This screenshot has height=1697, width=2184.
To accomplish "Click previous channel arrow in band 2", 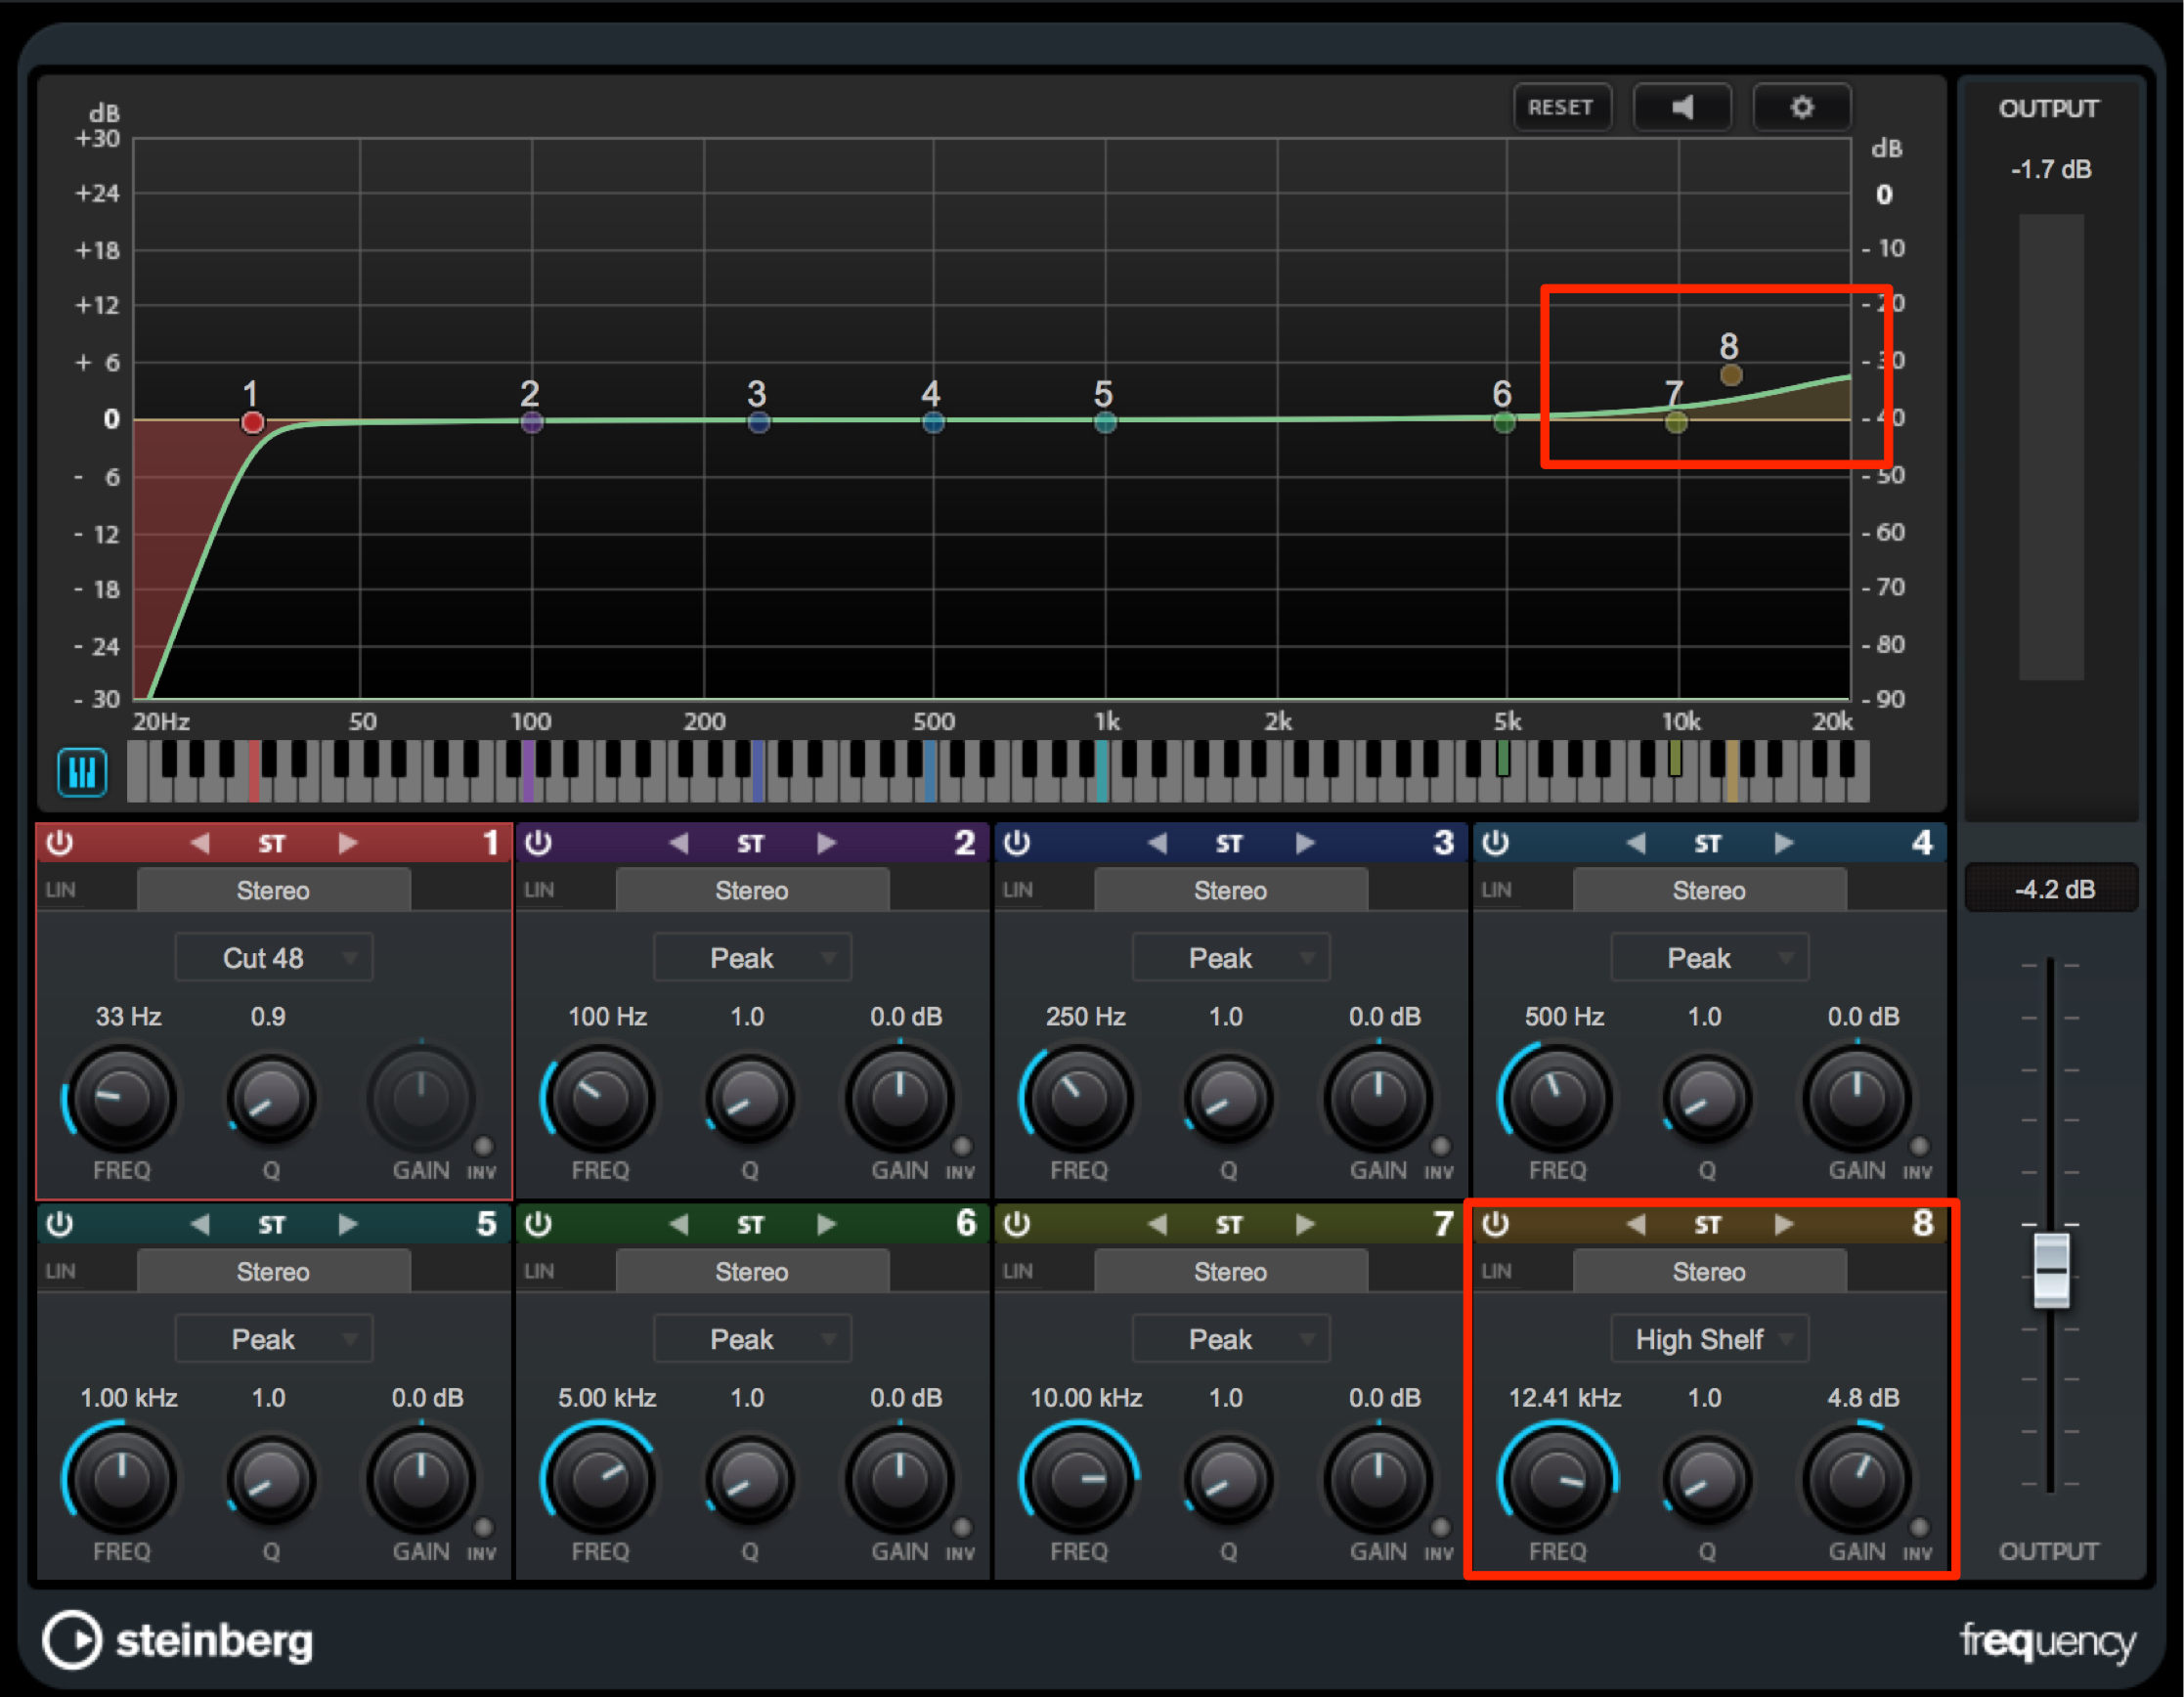I will click(x=679, y=843).
